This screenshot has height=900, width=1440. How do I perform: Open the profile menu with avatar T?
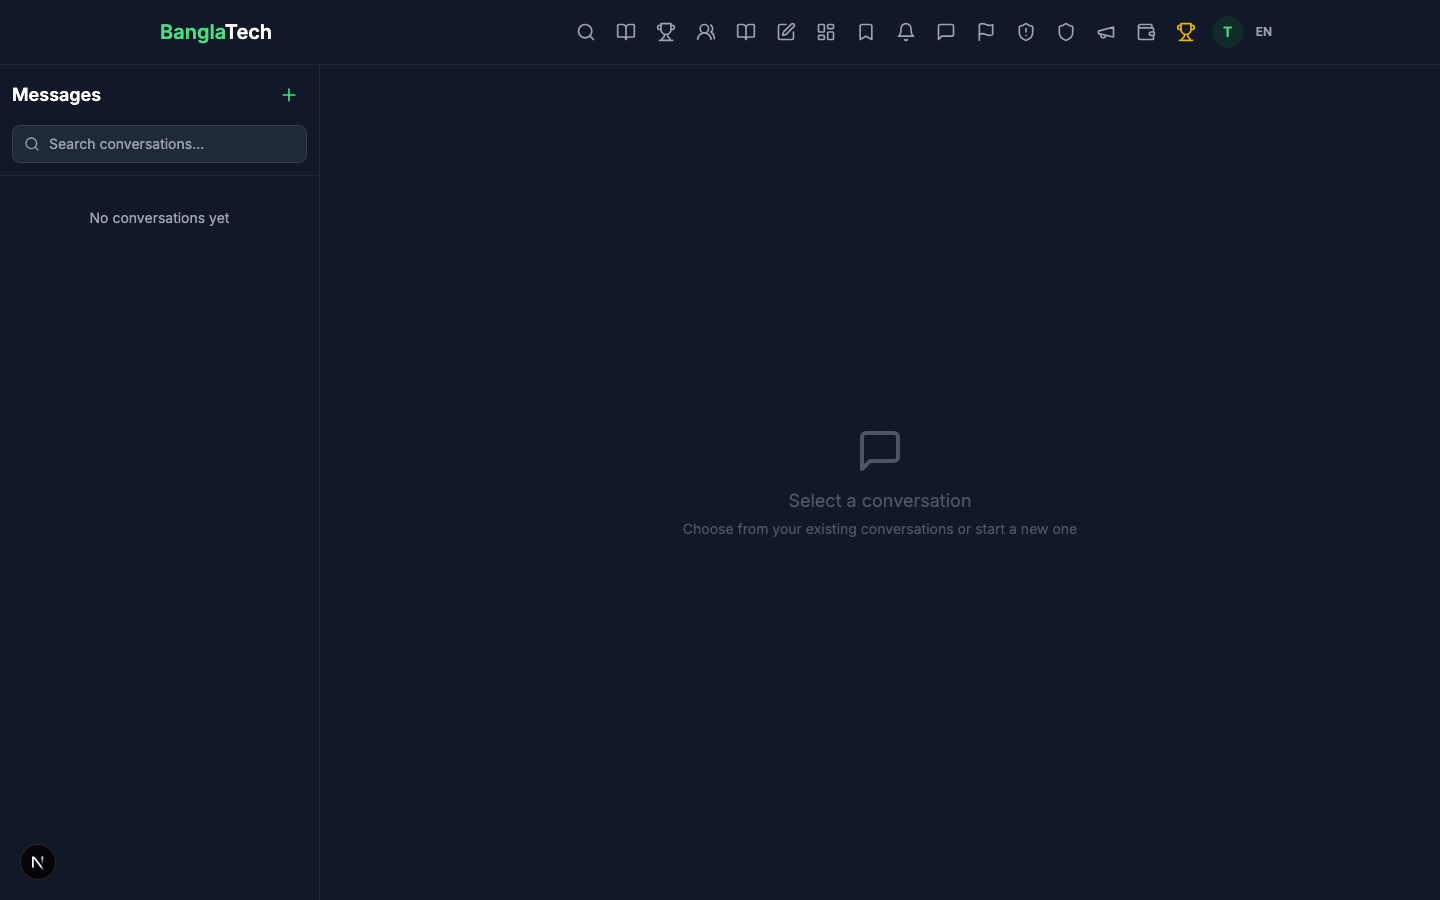coord(1227,32)
